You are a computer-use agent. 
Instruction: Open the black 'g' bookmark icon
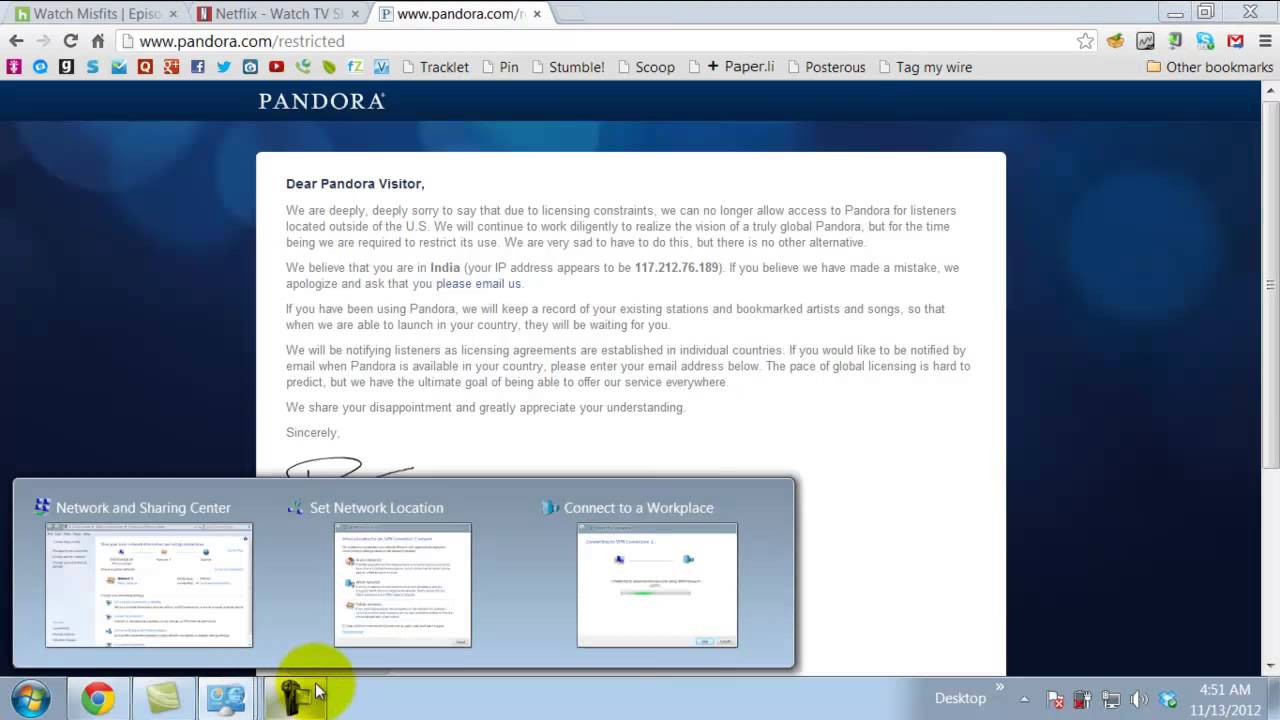point(66,67)
